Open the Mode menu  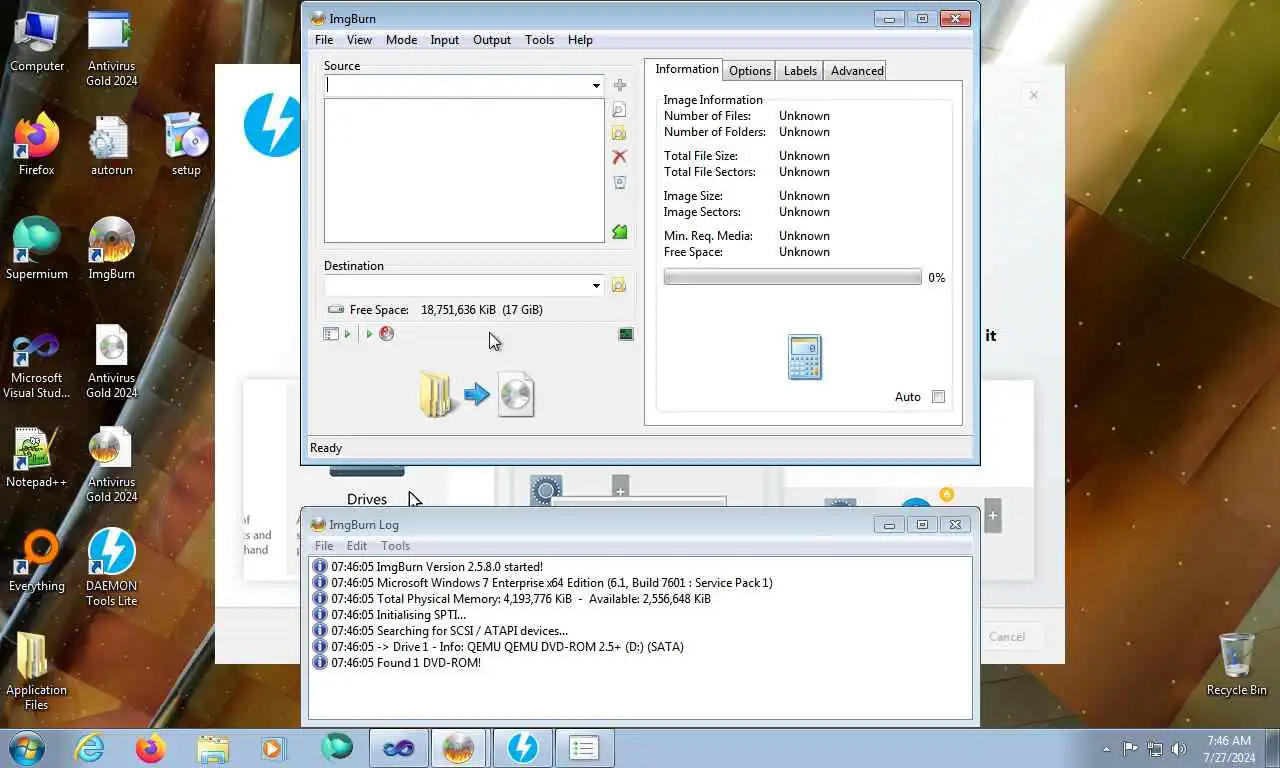point(401,40)
